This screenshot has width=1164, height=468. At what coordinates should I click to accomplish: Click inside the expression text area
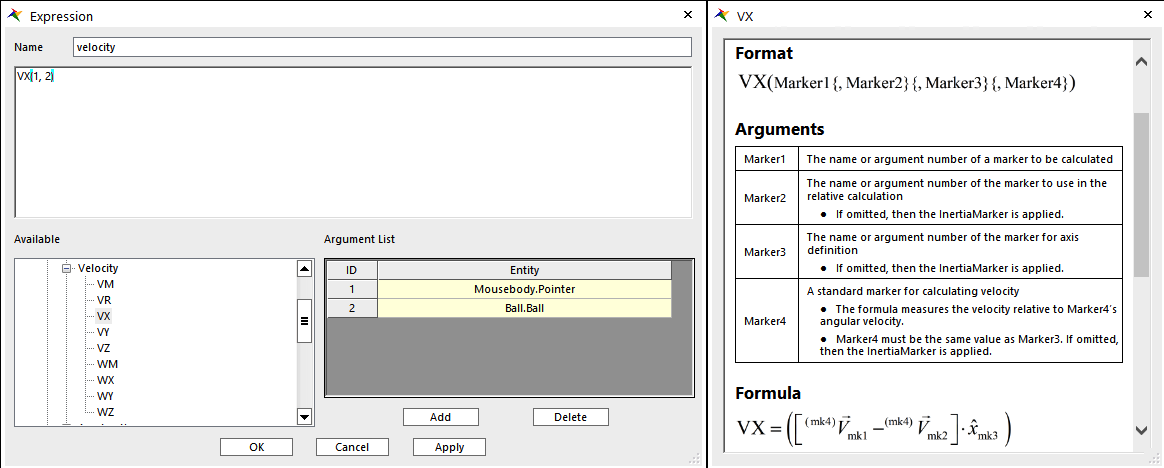(x=353, y=143)
